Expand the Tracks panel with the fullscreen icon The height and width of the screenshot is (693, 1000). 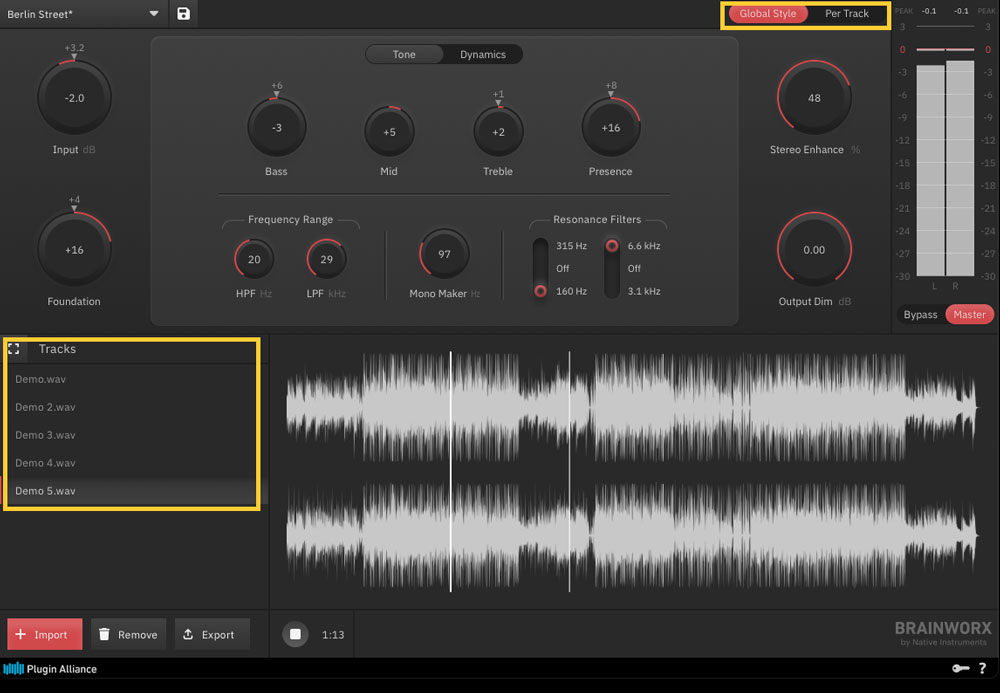(14, 349)
